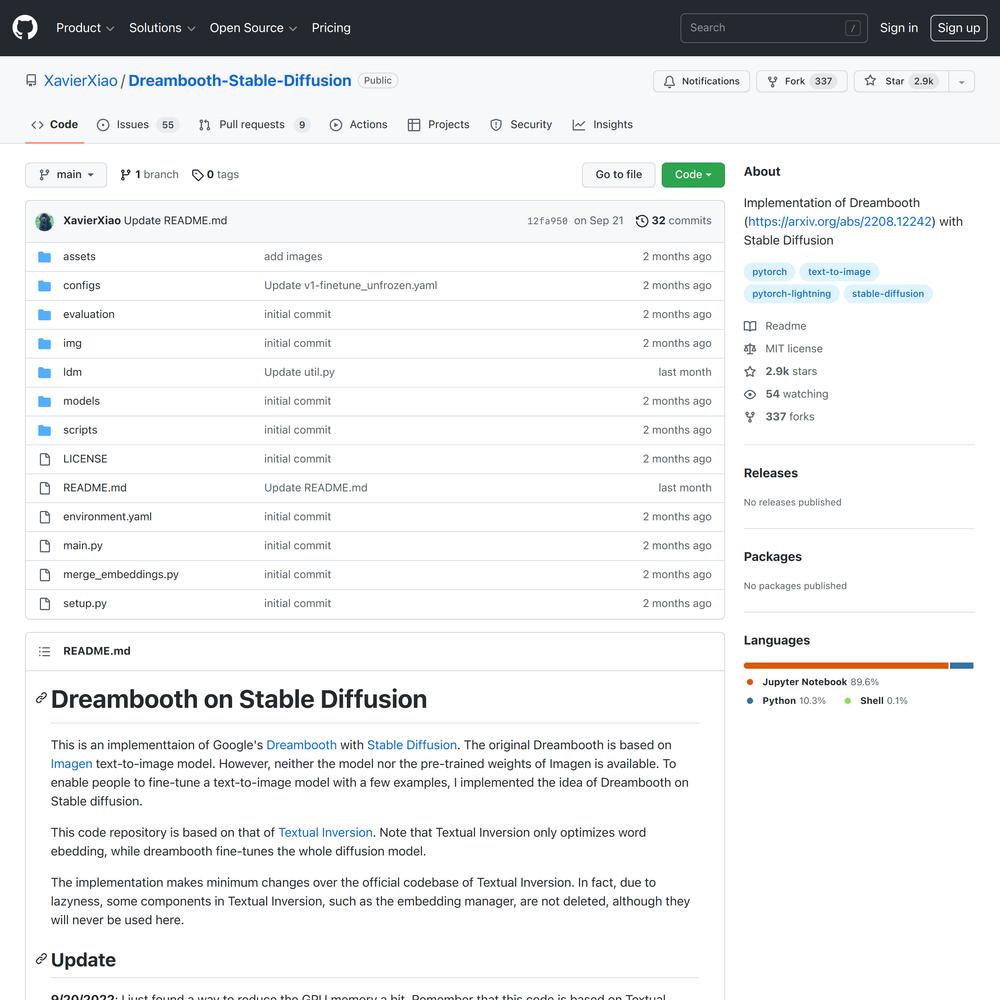Open the README.md file in list

[94, 488]
